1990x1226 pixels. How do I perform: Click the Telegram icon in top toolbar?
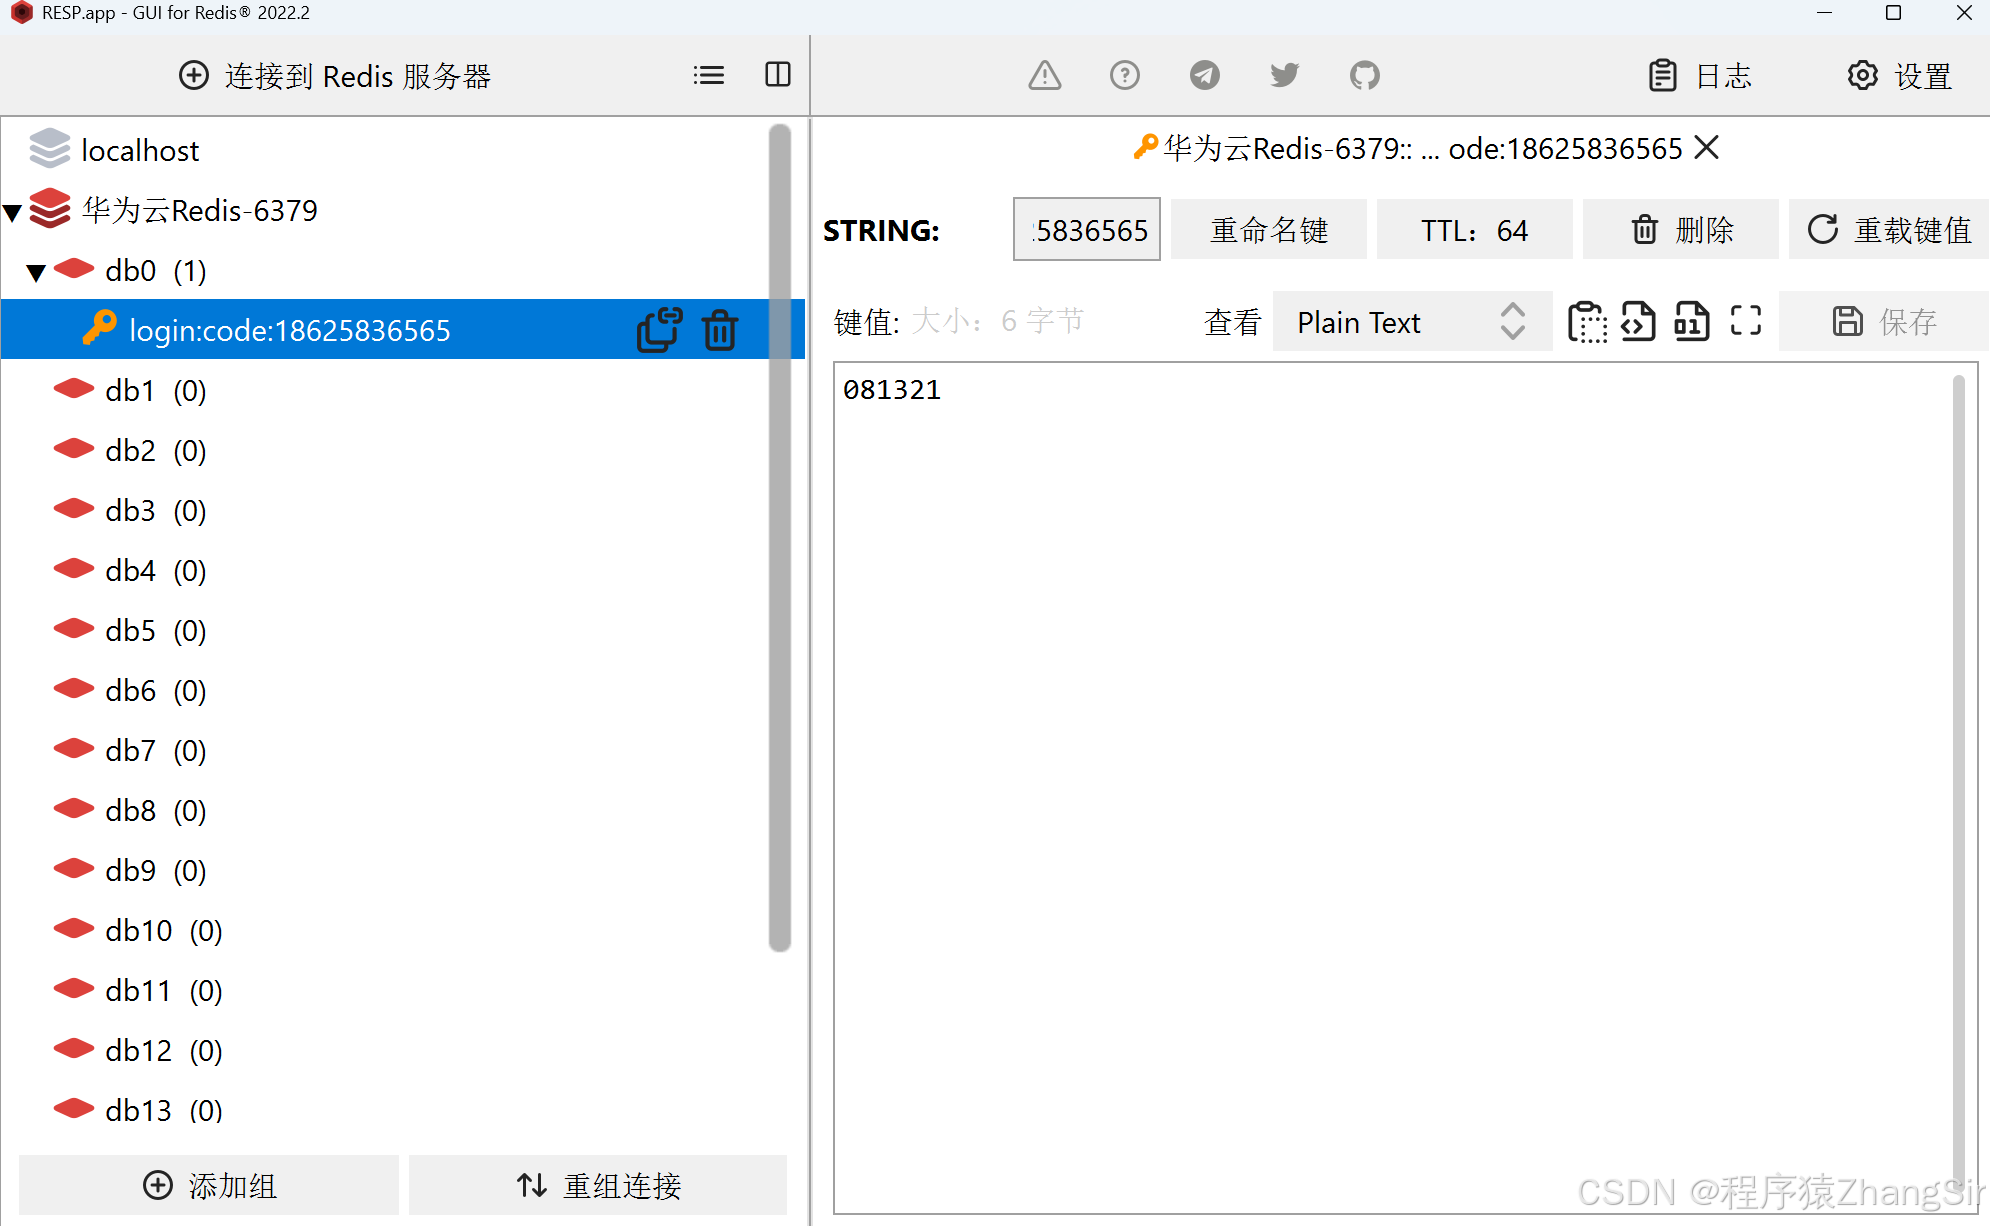click(x=1204, y=76)
